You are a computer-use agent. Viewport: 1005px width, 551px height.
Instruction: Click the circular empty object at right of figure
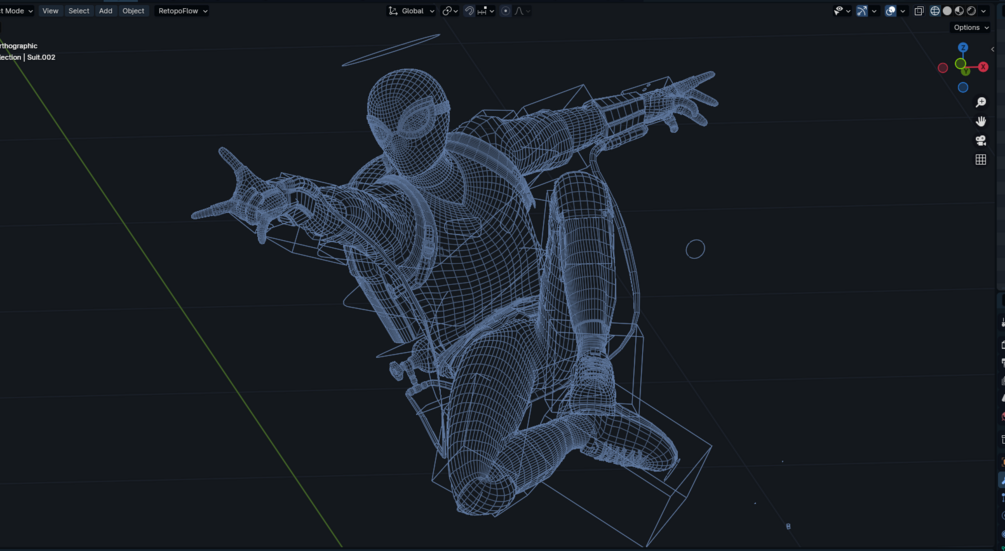[695, 249]
